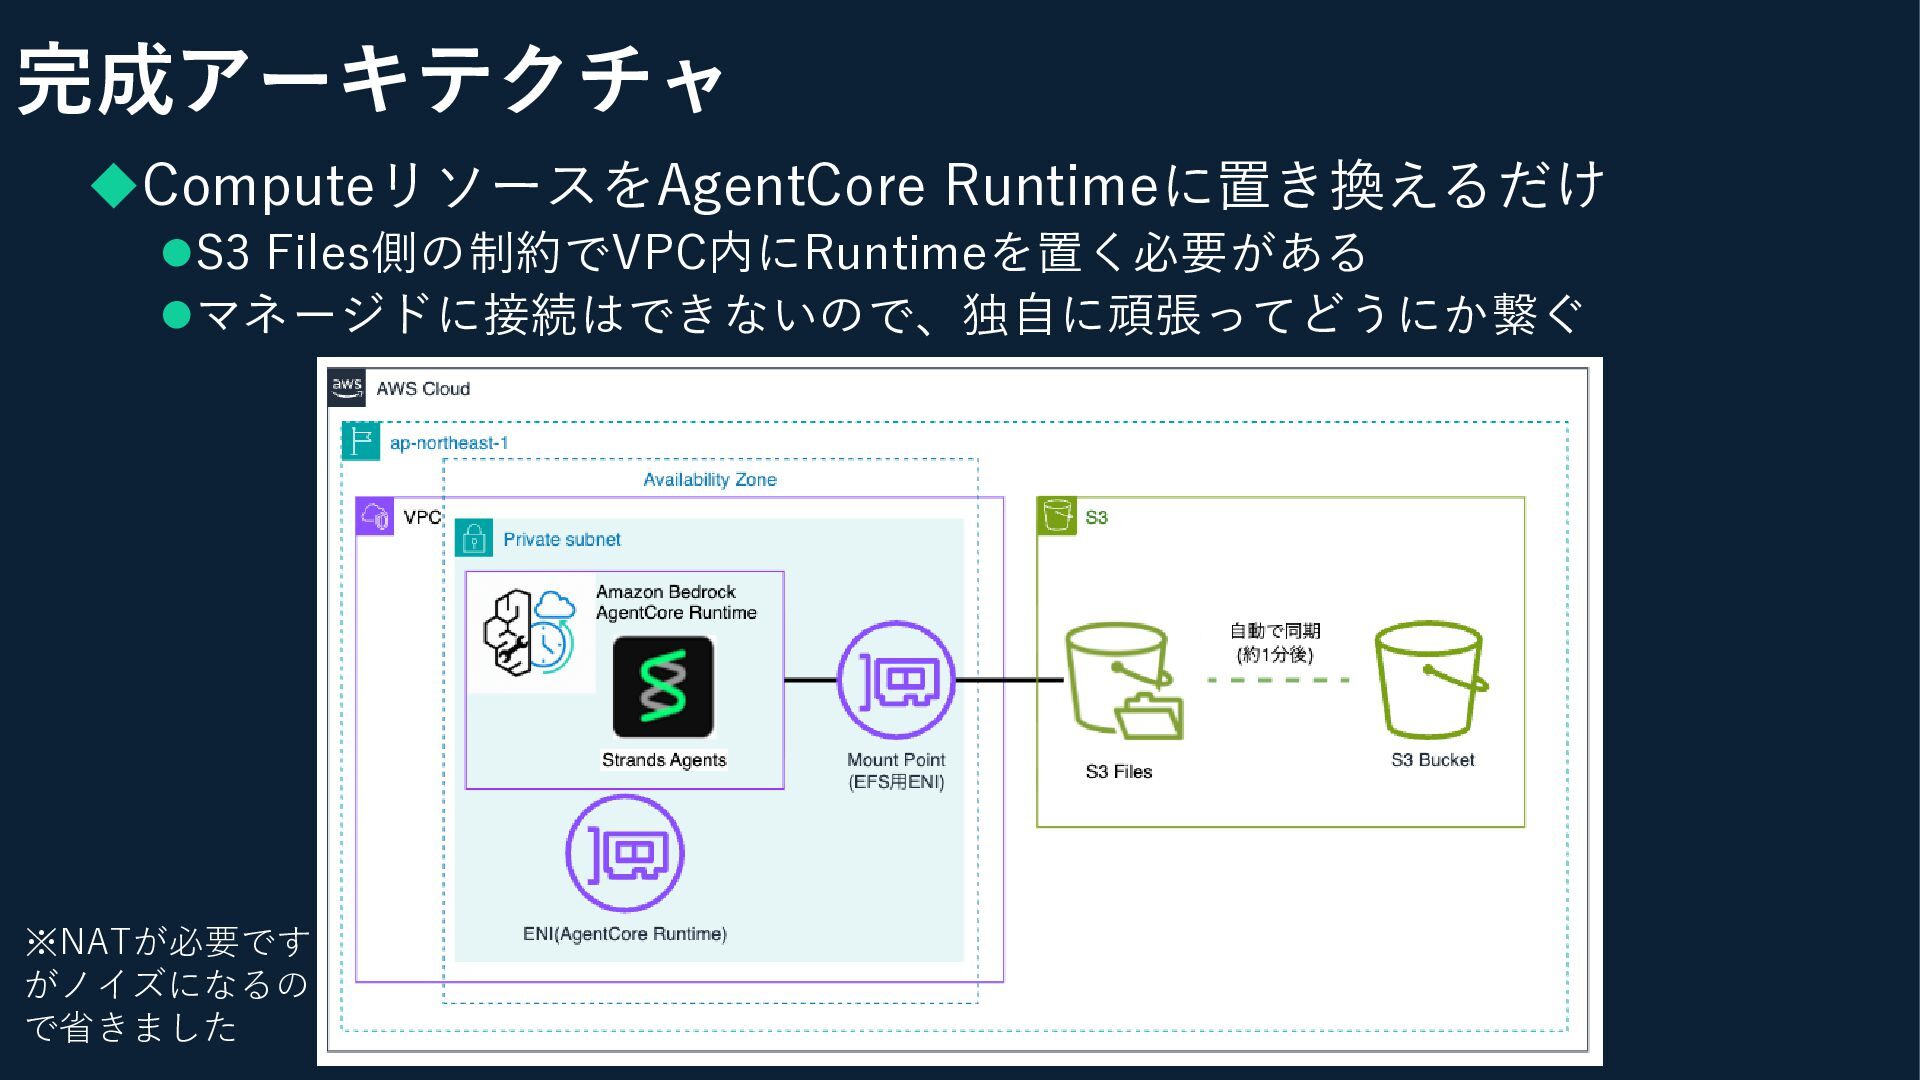This screenshot has width=1920, height=1080.
Task: Click the Bedrock AgentCore Runtime icon
Action: 531,633
